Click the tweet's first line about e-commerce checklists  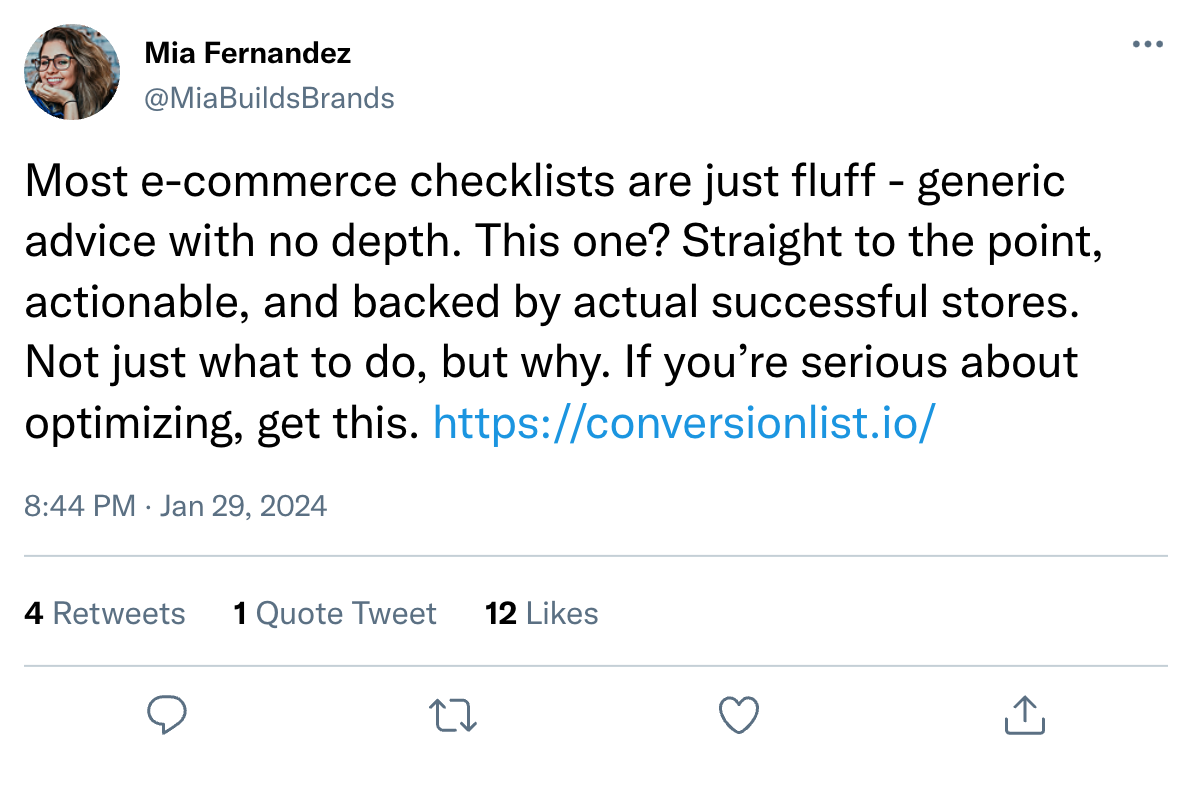pos(544,183)
